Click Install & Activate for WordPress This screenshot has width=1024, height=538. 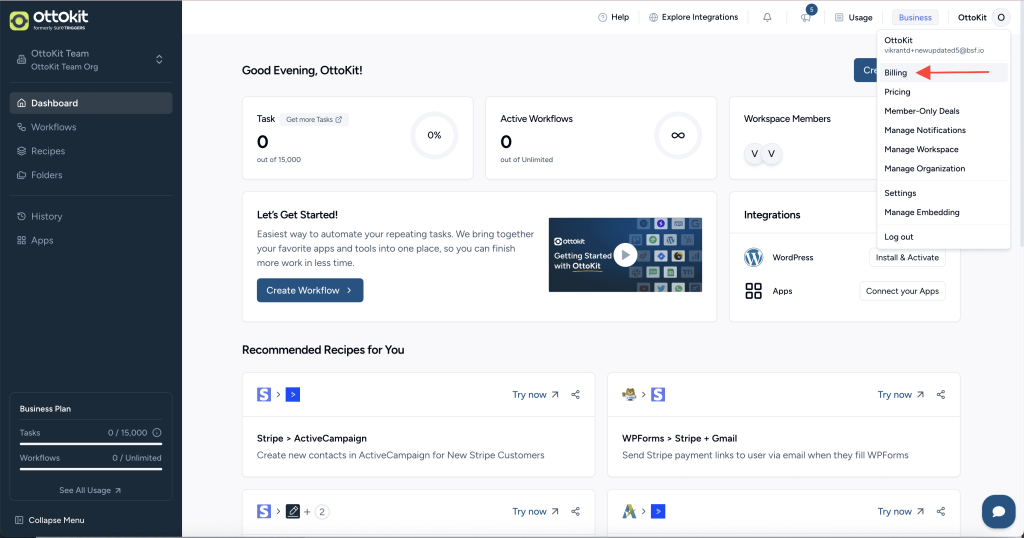(907, 257)
